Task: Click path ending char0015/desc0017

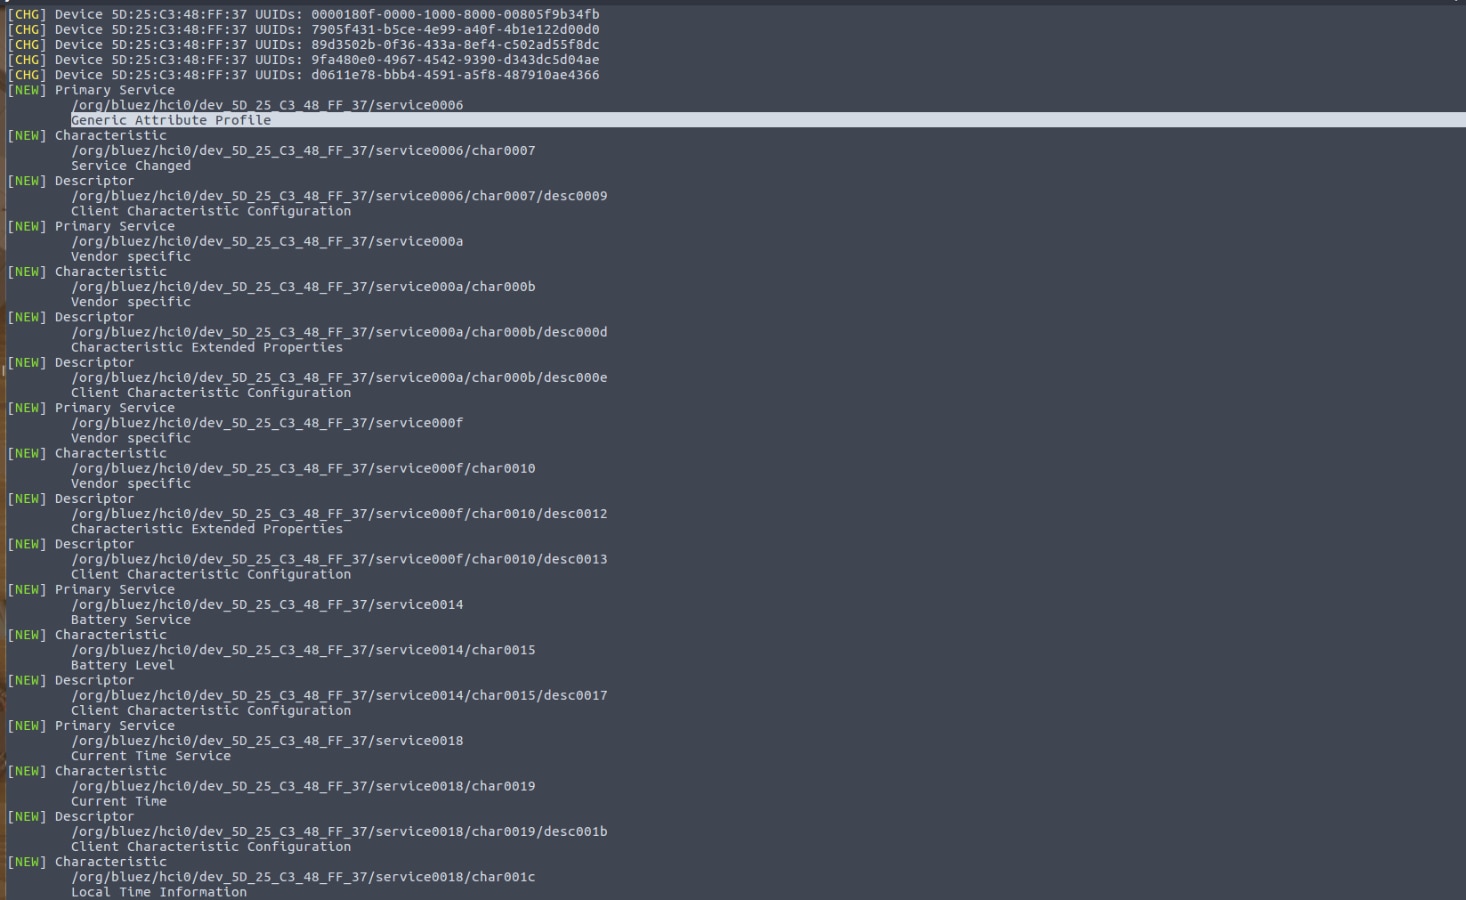Action: 339,696
